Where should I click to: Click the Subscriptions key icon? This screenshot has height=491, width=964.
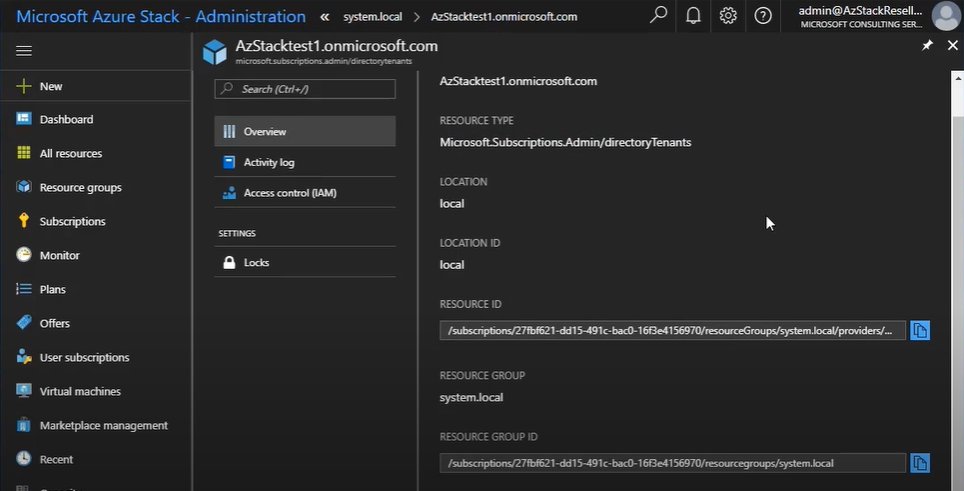tap(23, 221)
